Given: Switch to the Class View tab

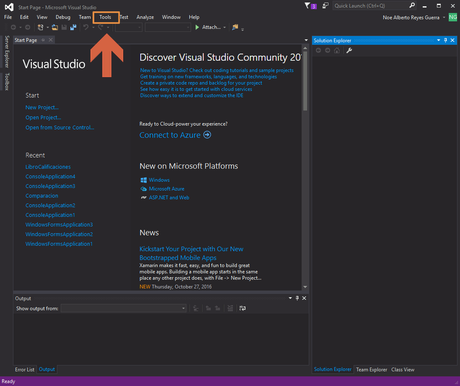Looking at the screenshot, I should coord(403,369).
